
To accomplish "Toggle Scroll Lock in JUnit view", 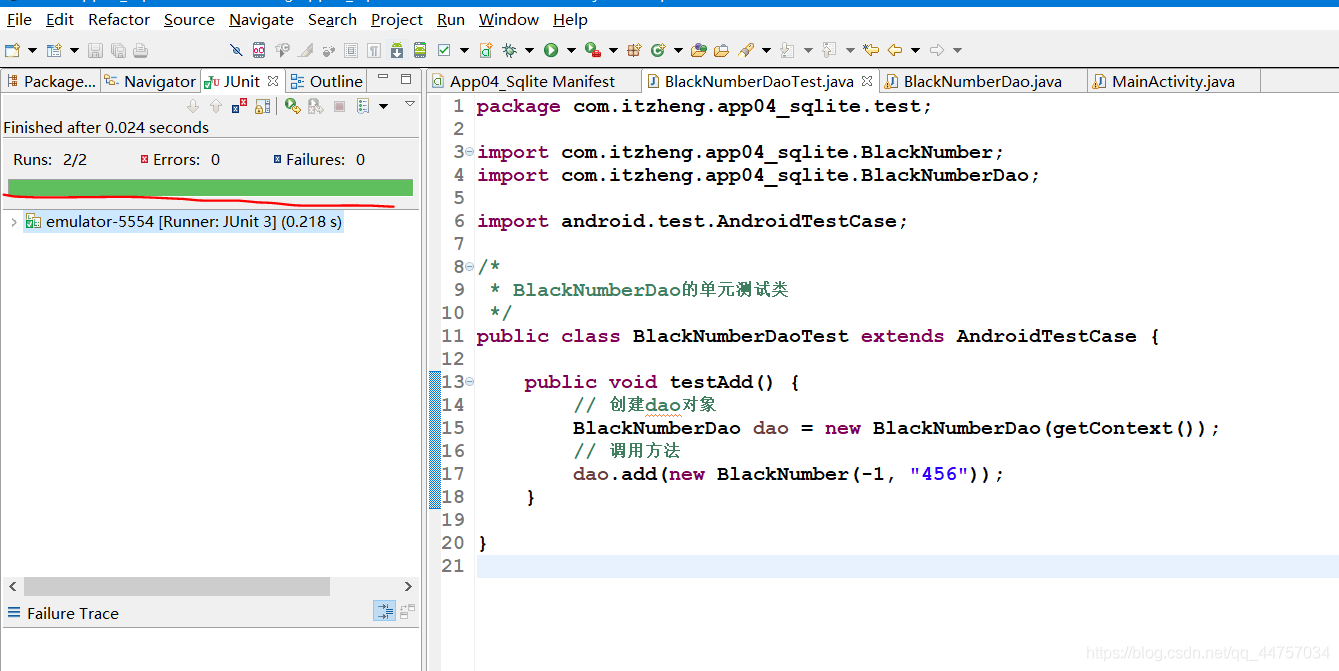I will (x=262, y=106).
